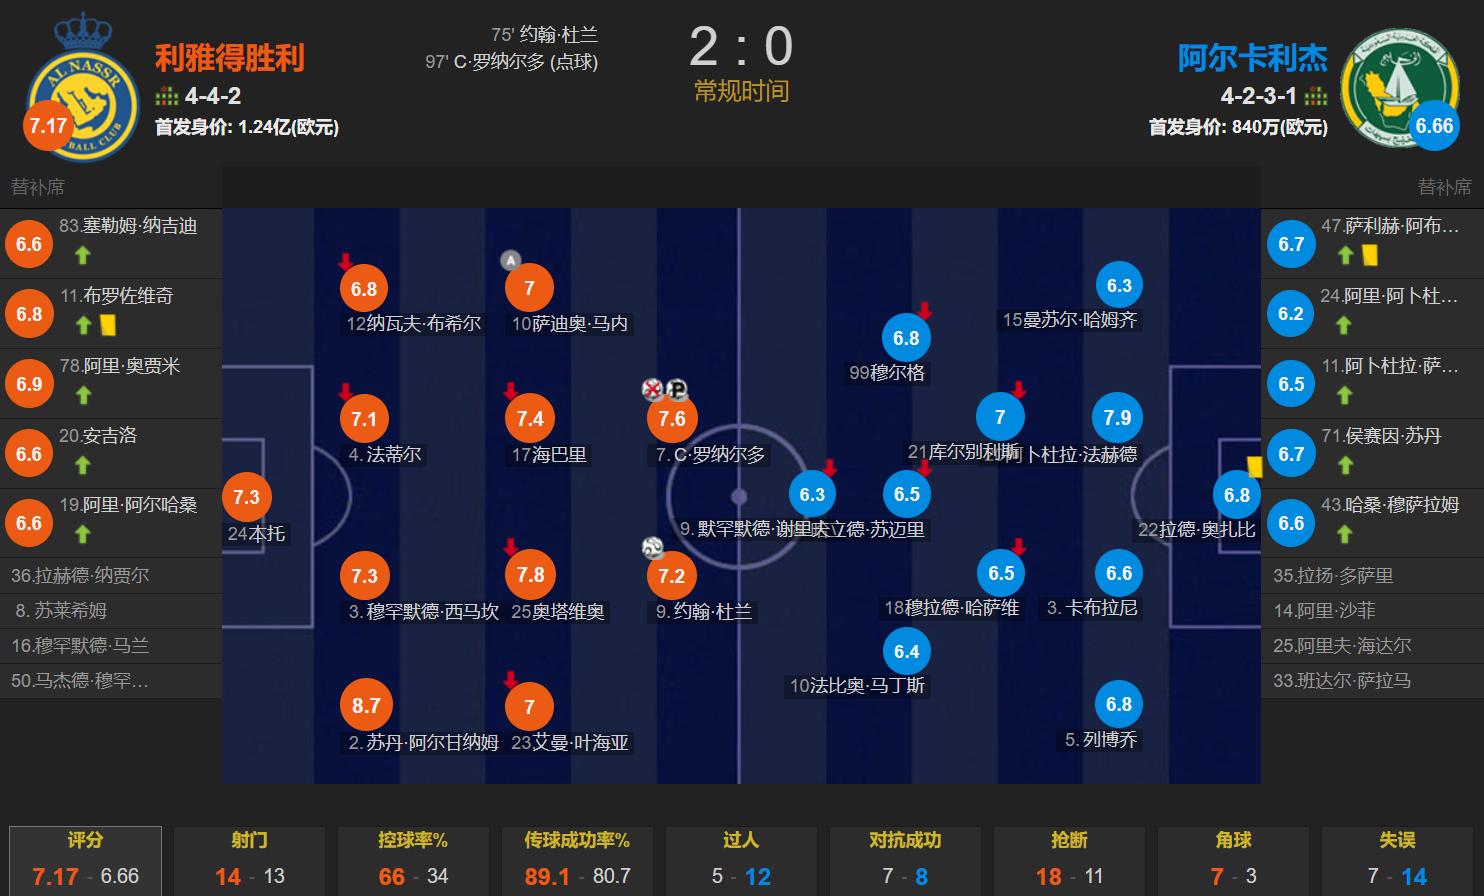Viewport: 1484px width, 896px height.
Task: Click the yellow card beside 布罗佐维奇
Action: click(107, 326)
